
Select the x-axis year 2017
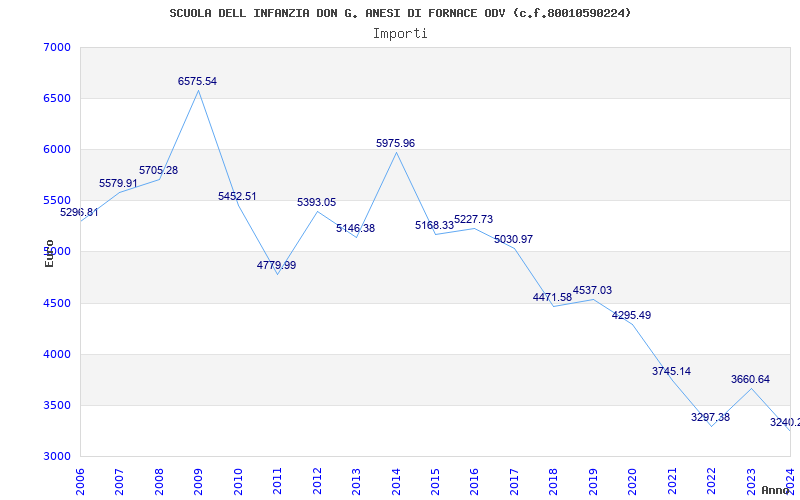point(514,482)
